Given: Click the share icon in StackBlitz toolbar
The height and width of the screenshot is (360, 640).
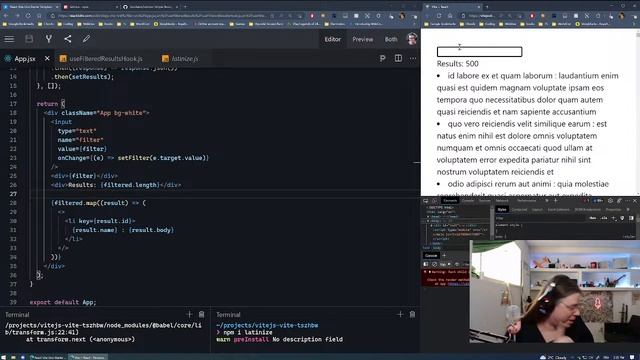Looking at the screenshot, I should pos(68,39).
